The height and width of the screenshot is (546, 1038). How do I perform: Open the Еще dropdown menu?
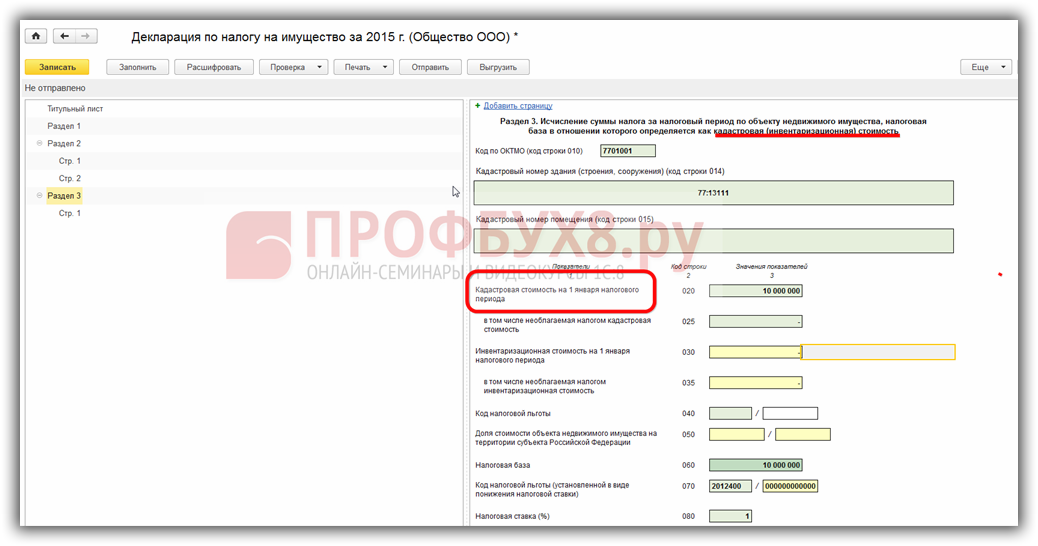click(x=986, y=67)
